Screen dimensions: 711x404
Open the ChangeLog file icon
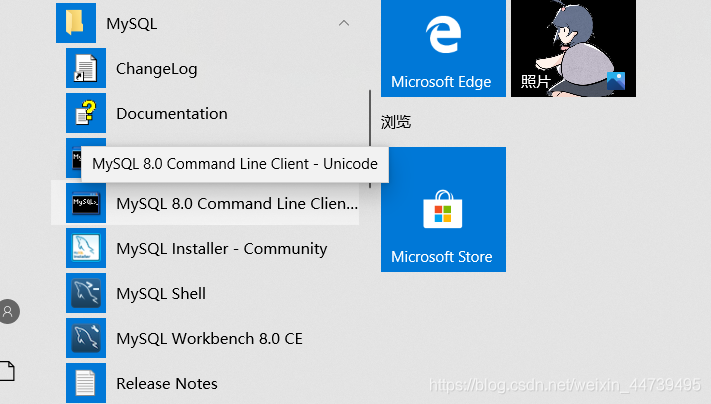pos(85,69)
